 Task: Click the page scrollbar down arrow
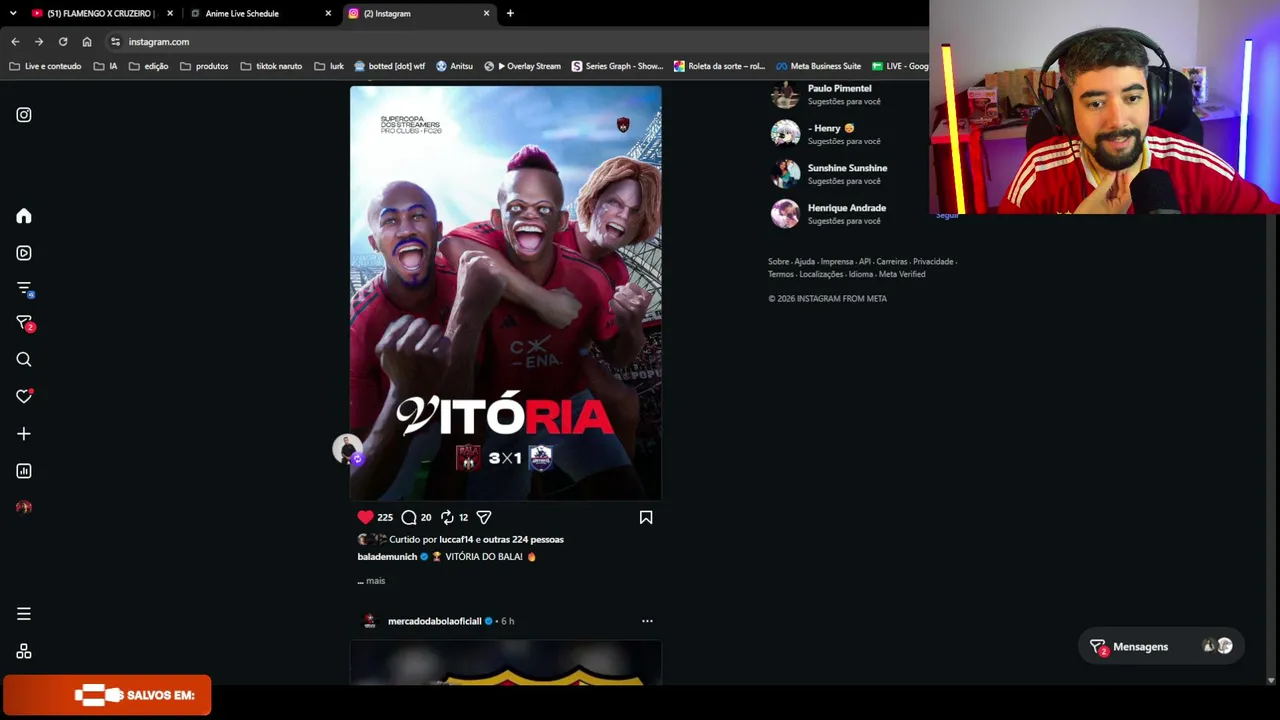point(1271,680)
